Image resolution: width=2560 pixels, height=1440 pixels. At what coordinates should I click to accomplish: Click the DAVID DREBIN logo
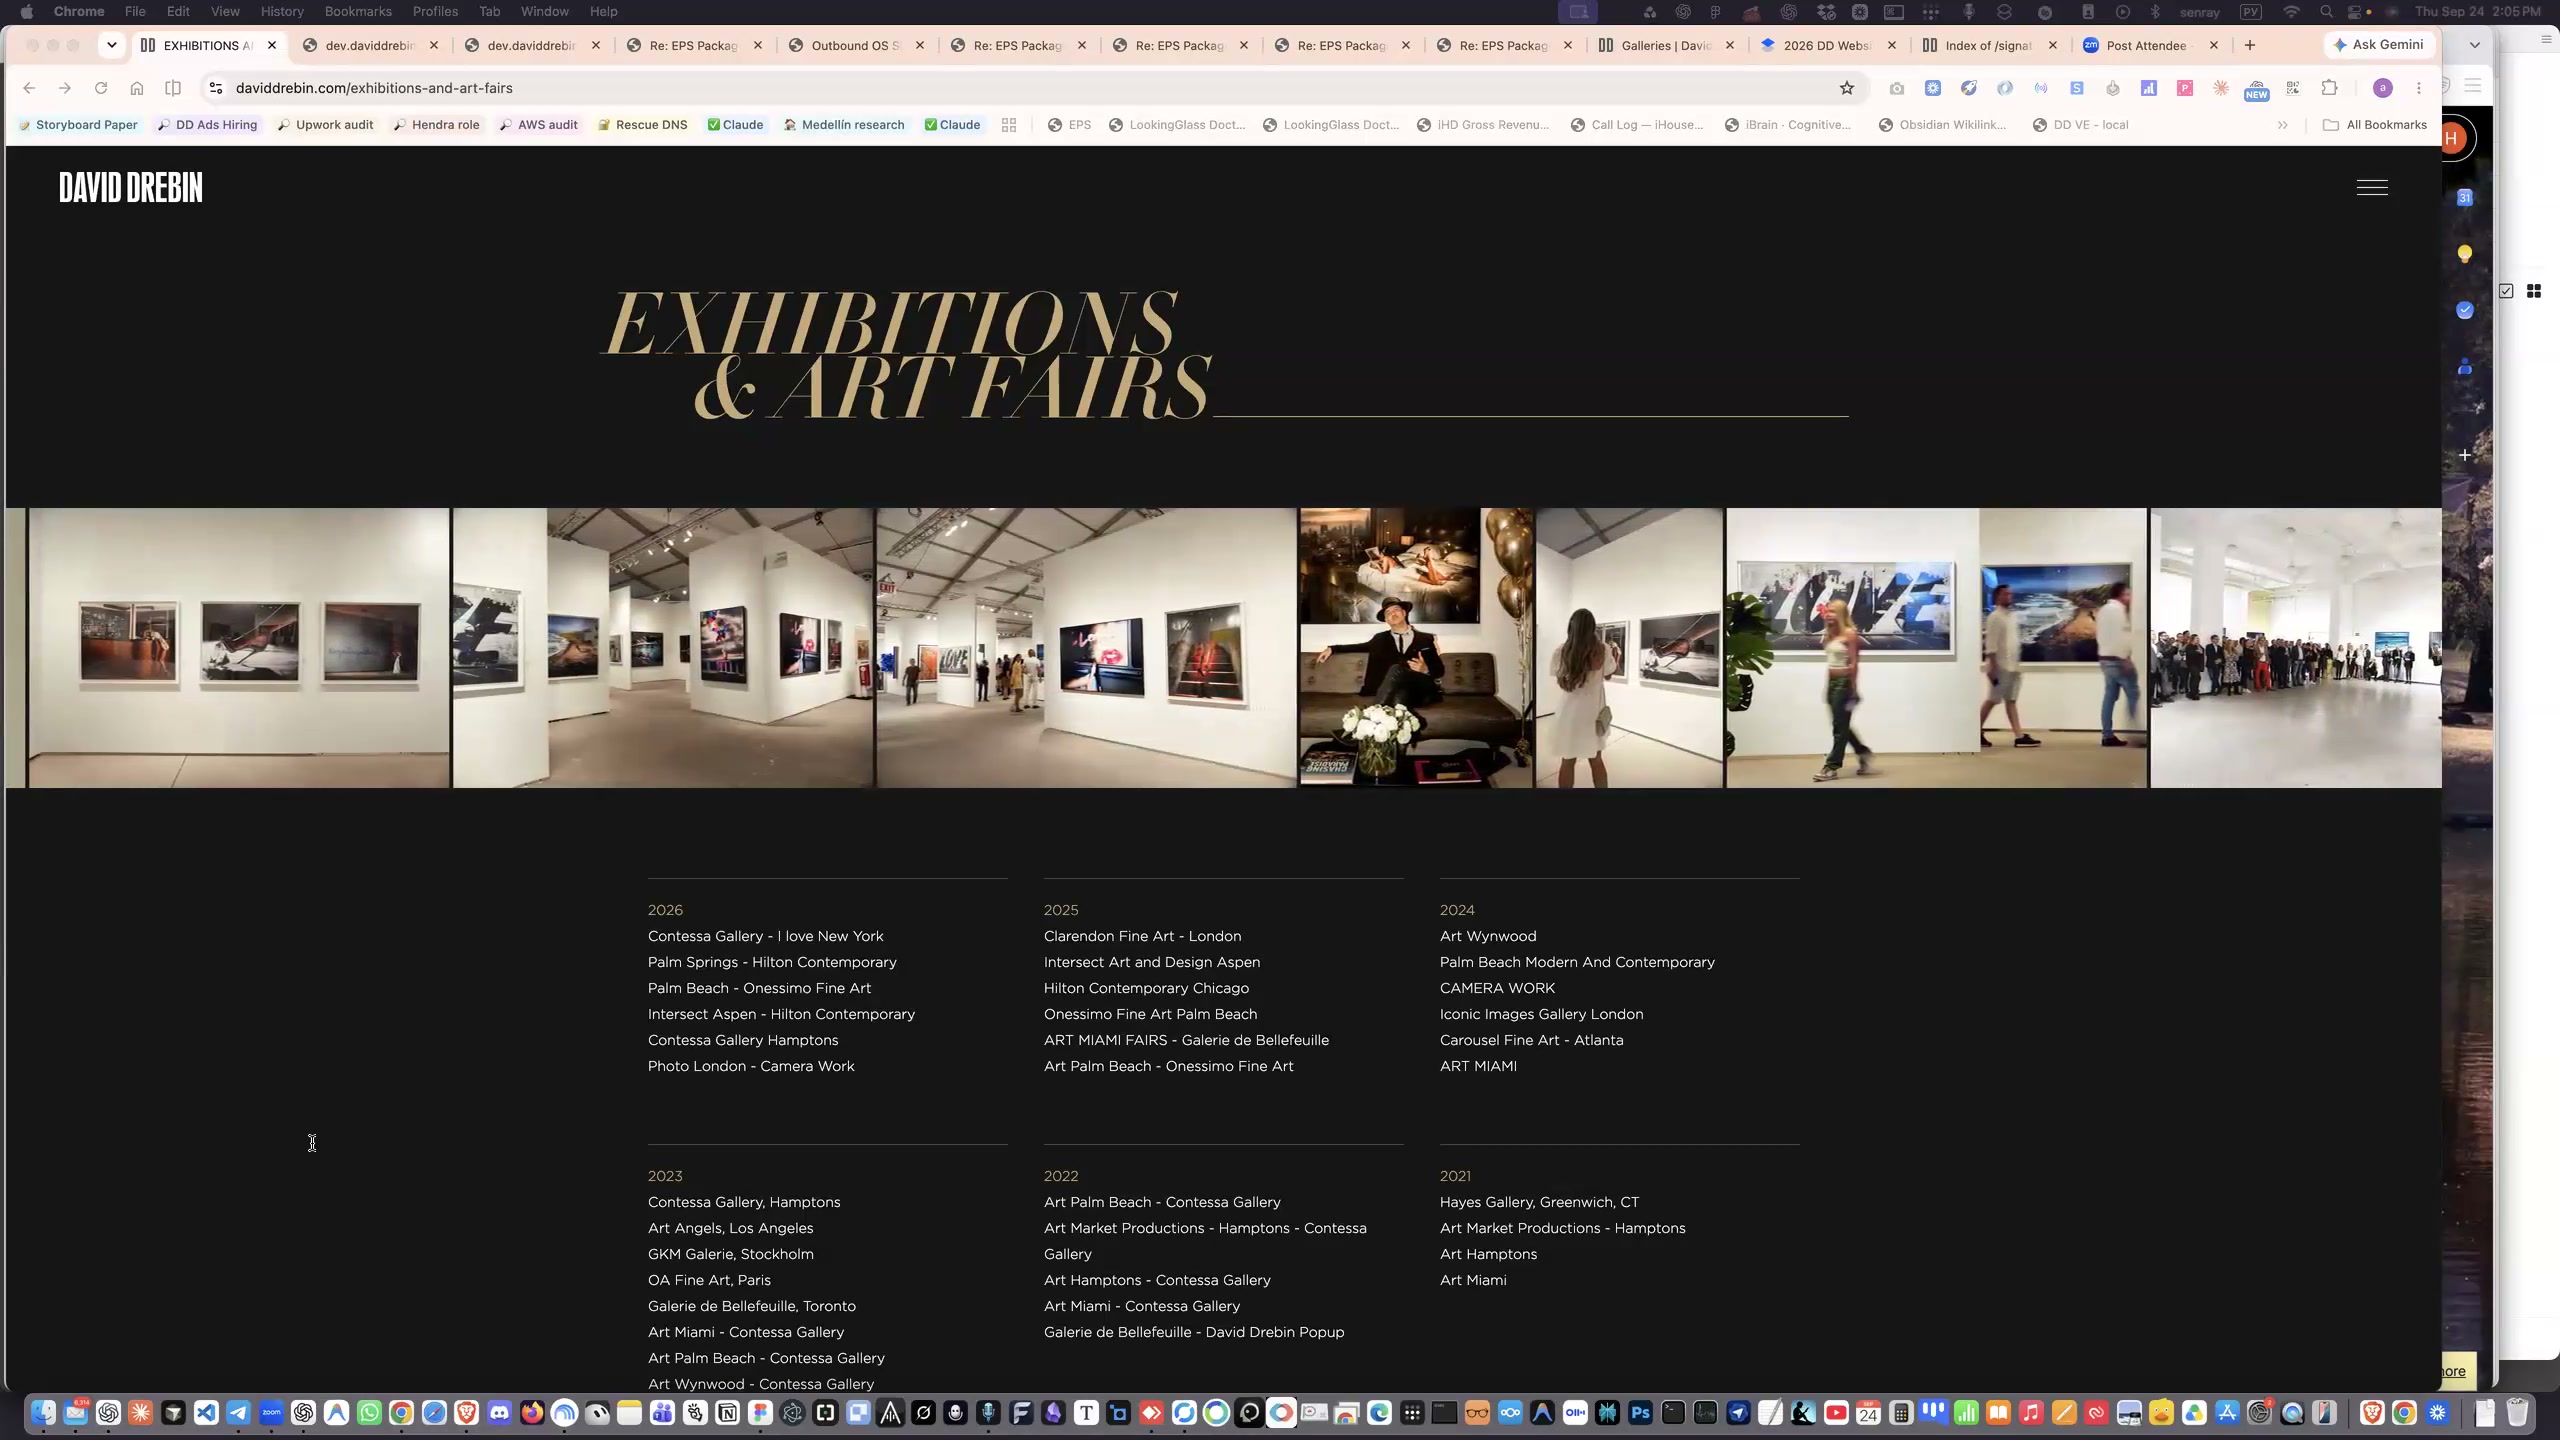(130, 187)
